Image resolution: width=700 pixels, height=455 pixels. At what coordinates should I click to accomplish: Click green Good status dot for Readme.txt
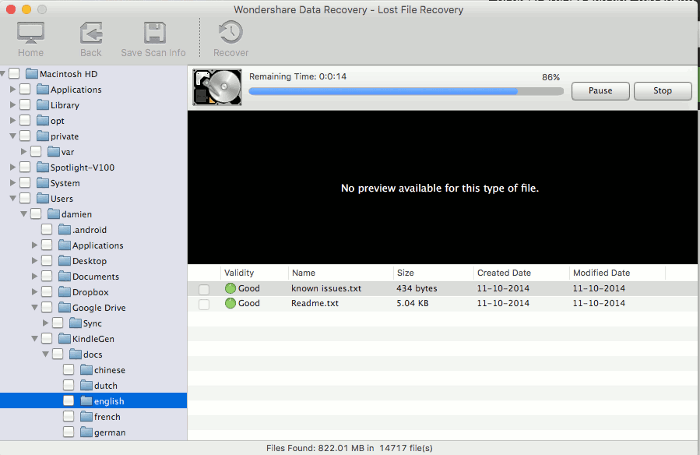pyautogui.click(x=230, y=303)
